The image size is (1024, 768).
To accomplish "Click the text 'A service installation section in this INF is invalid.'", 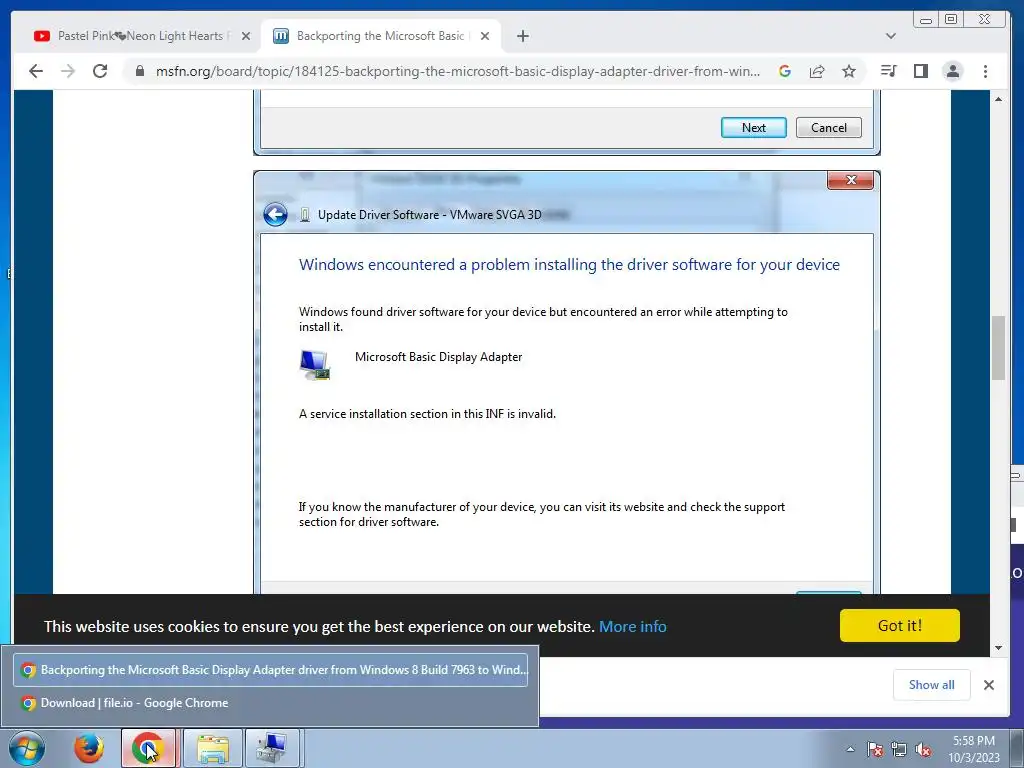I will [x=427, y=413].
